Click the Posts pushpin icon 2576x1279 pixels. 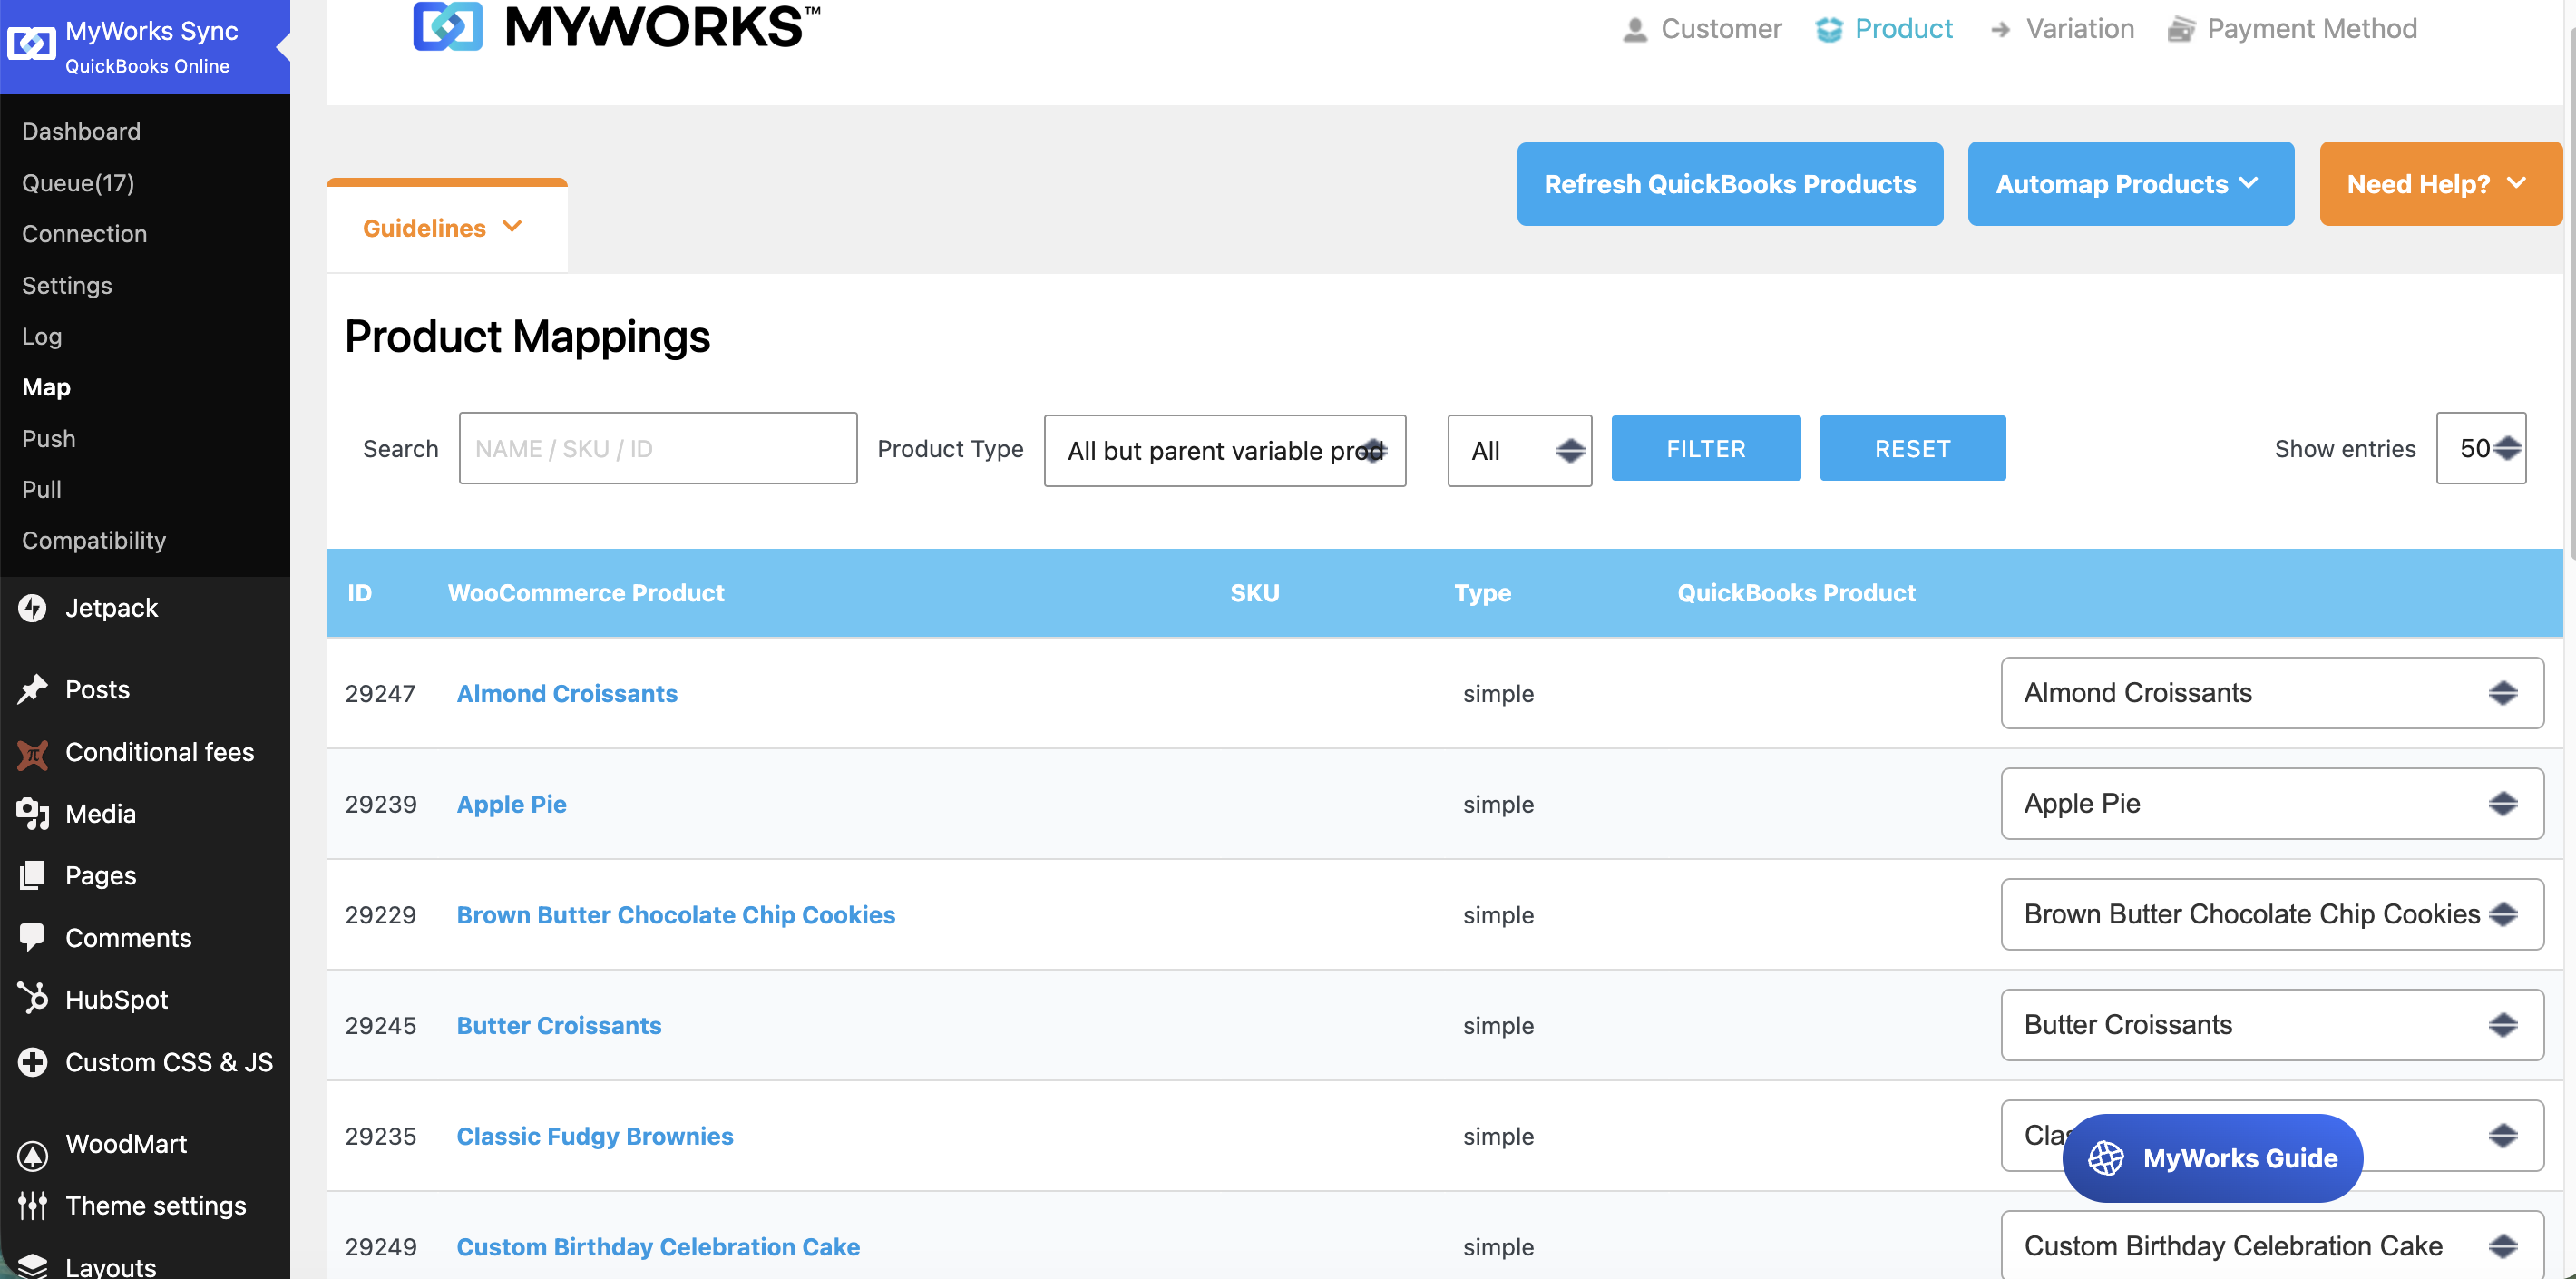(x=33, y=689)
